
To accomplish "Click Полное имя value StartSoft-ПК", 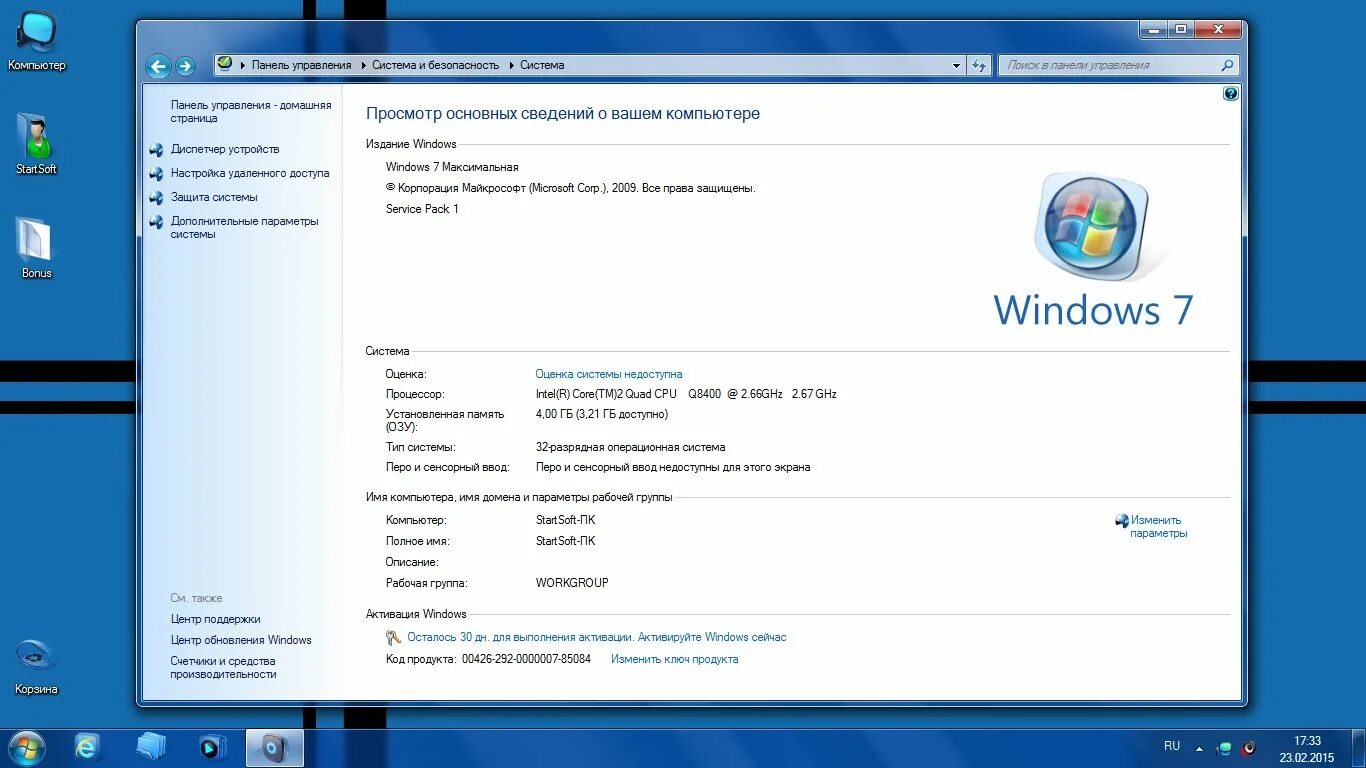I will point(565,541).
